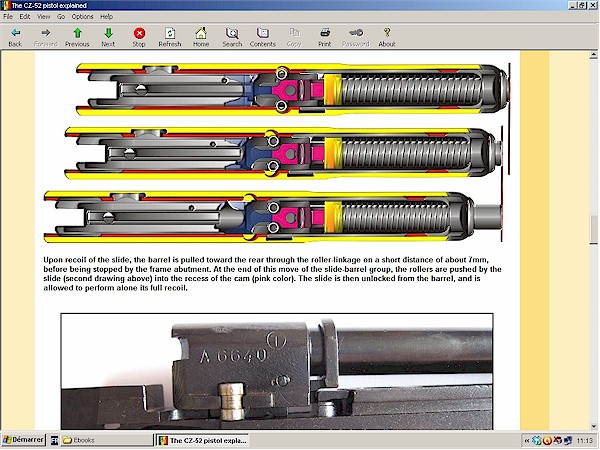The height and width of the screenshot is (450, 600).
Task: Print the current page
Action: 324,37
